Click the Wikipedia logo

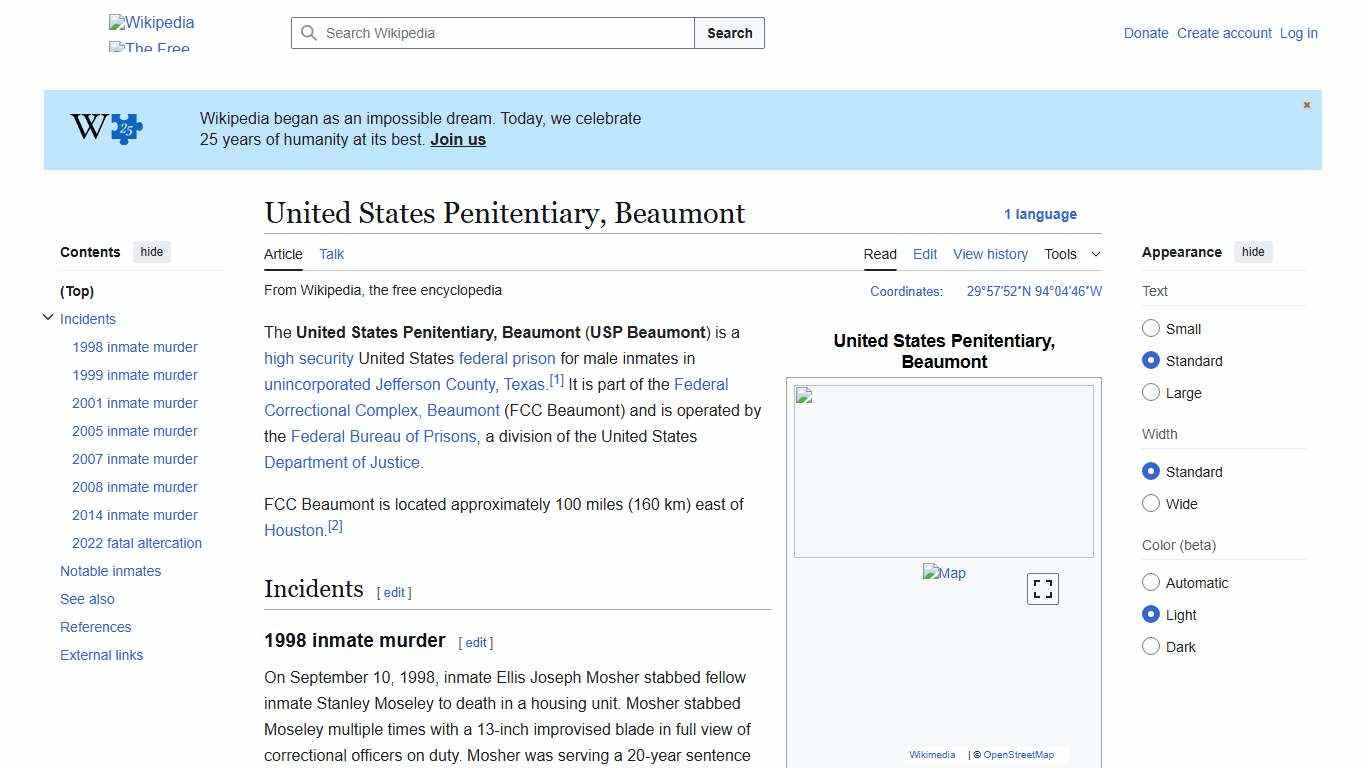(x=151, y=22)
